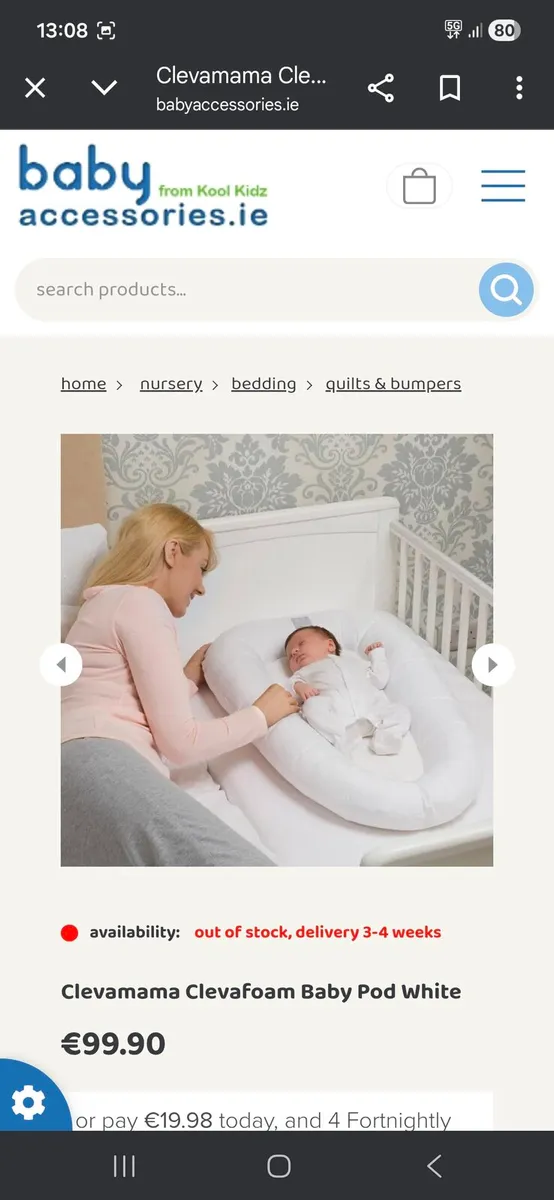
Task: Show previous product image
Action: click(x=61, y=664)
